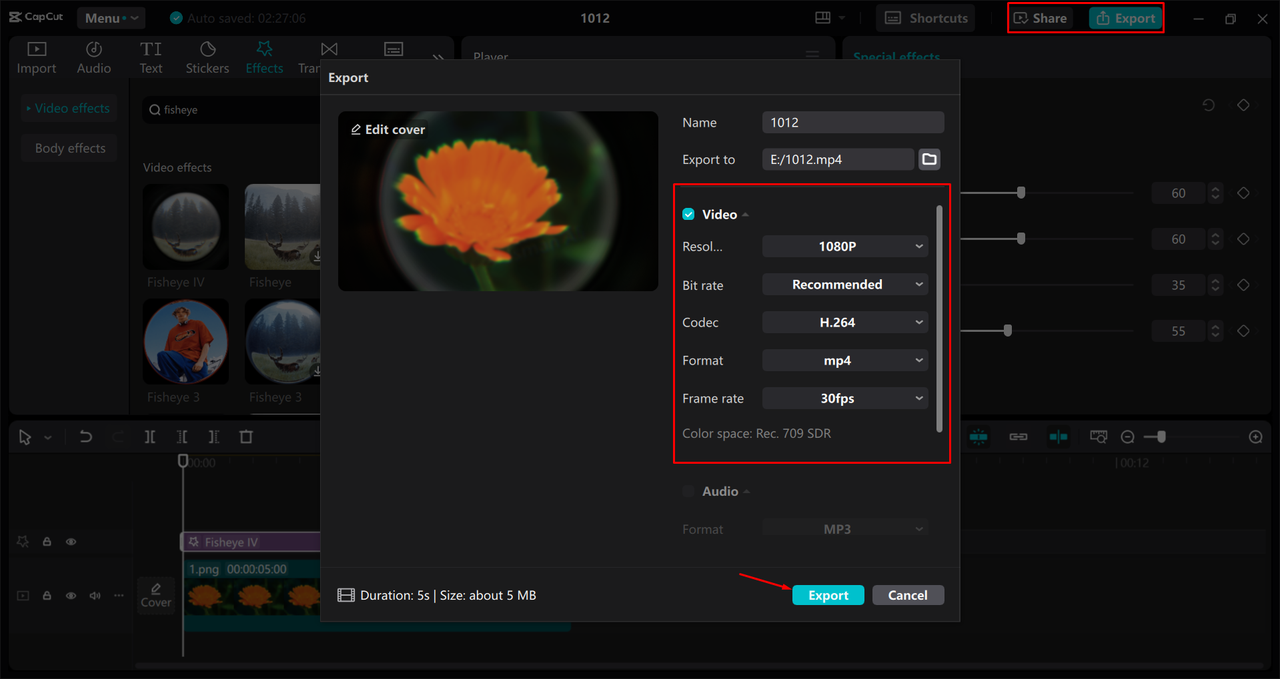The image size is (1280, 679).
Task: Click the export dialog scrollbar
Action: click(939, 318)
